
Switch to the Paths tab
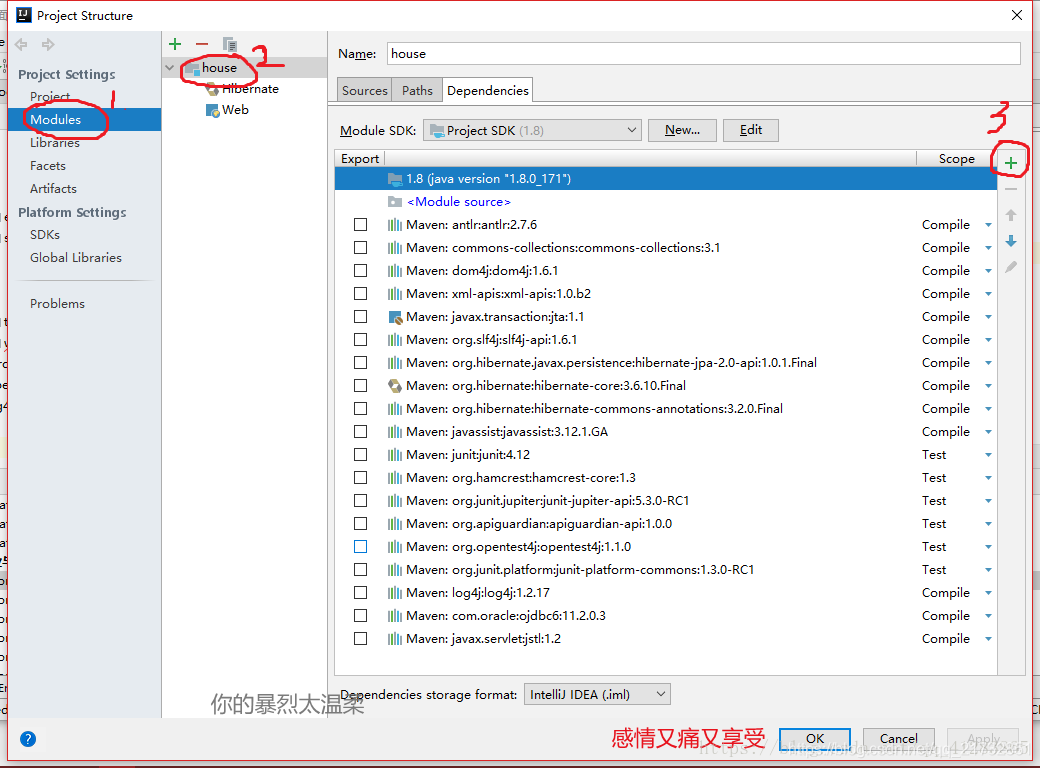pos(417,90)
